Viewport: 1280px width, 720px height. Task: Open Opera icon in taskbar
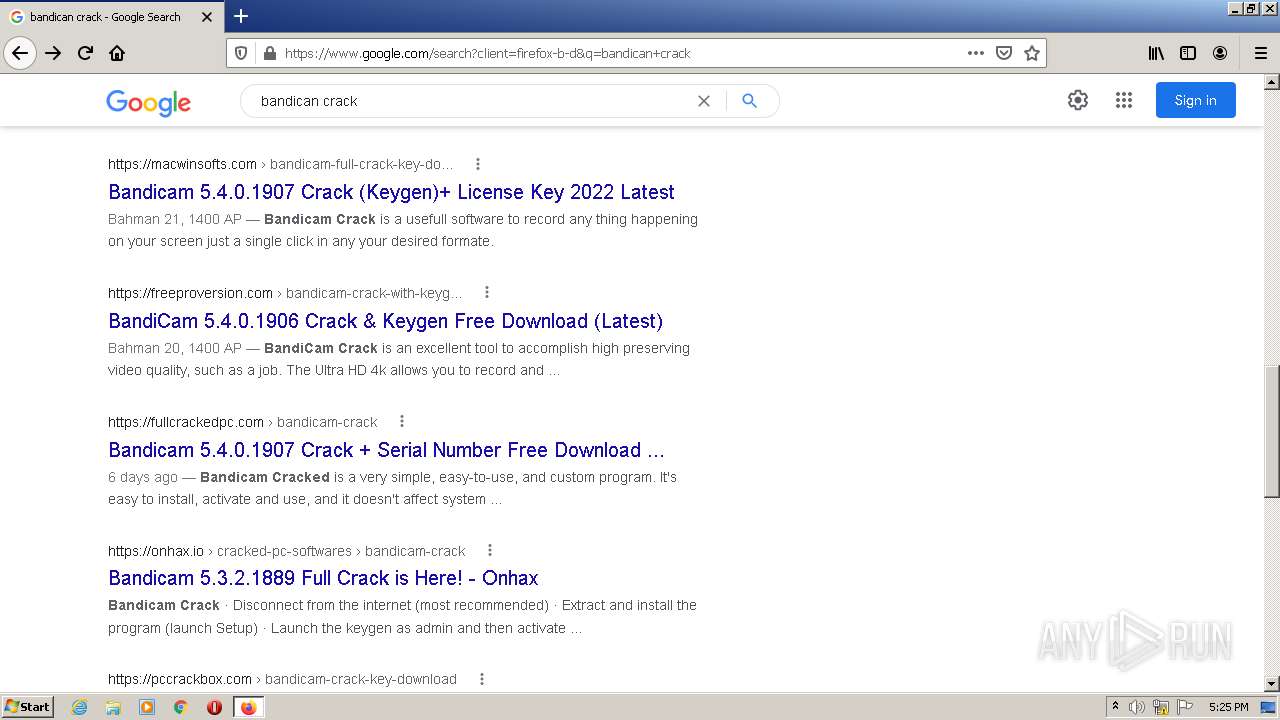(214, 707)
